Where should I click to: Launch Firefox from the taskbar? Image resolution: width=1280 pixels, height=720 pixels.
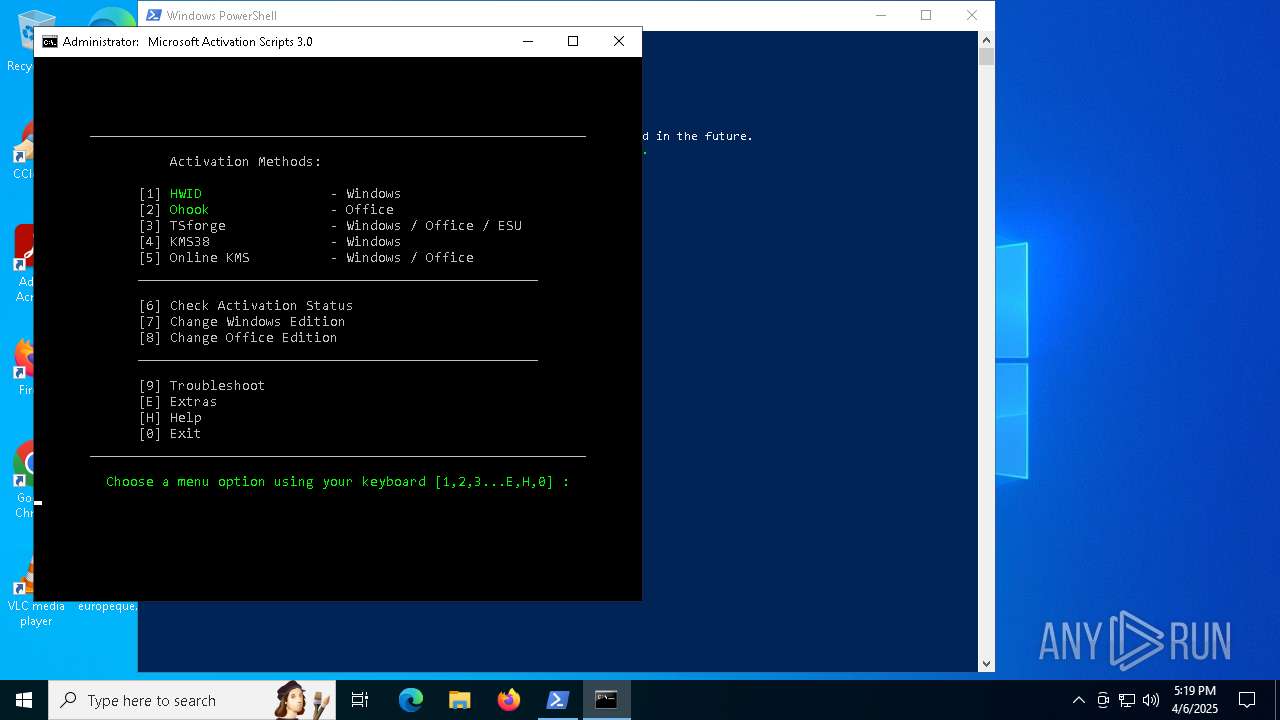[509, 700]
